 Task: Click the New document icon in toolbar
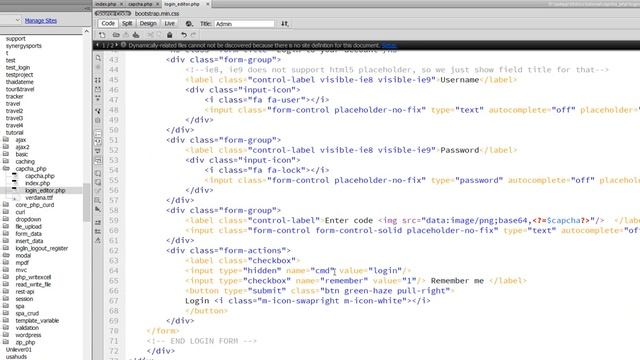click(x=102, y=35)
